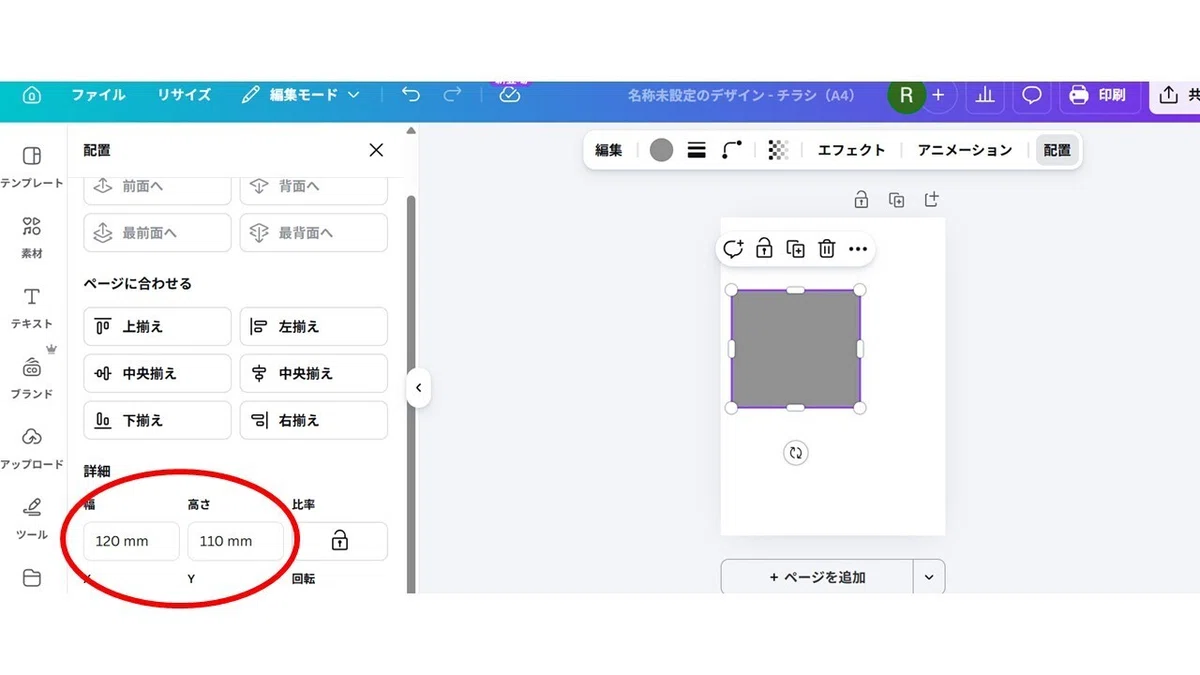The height and width of the screenshot is (675, 1200).
Task: Open the テンプレート sidebar panel
Action: 32,167
